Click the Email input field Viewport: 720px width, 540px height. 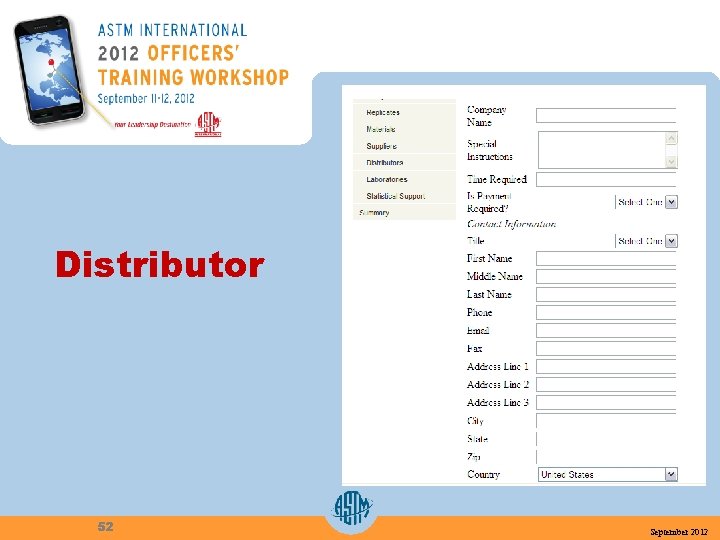point(606,331)
